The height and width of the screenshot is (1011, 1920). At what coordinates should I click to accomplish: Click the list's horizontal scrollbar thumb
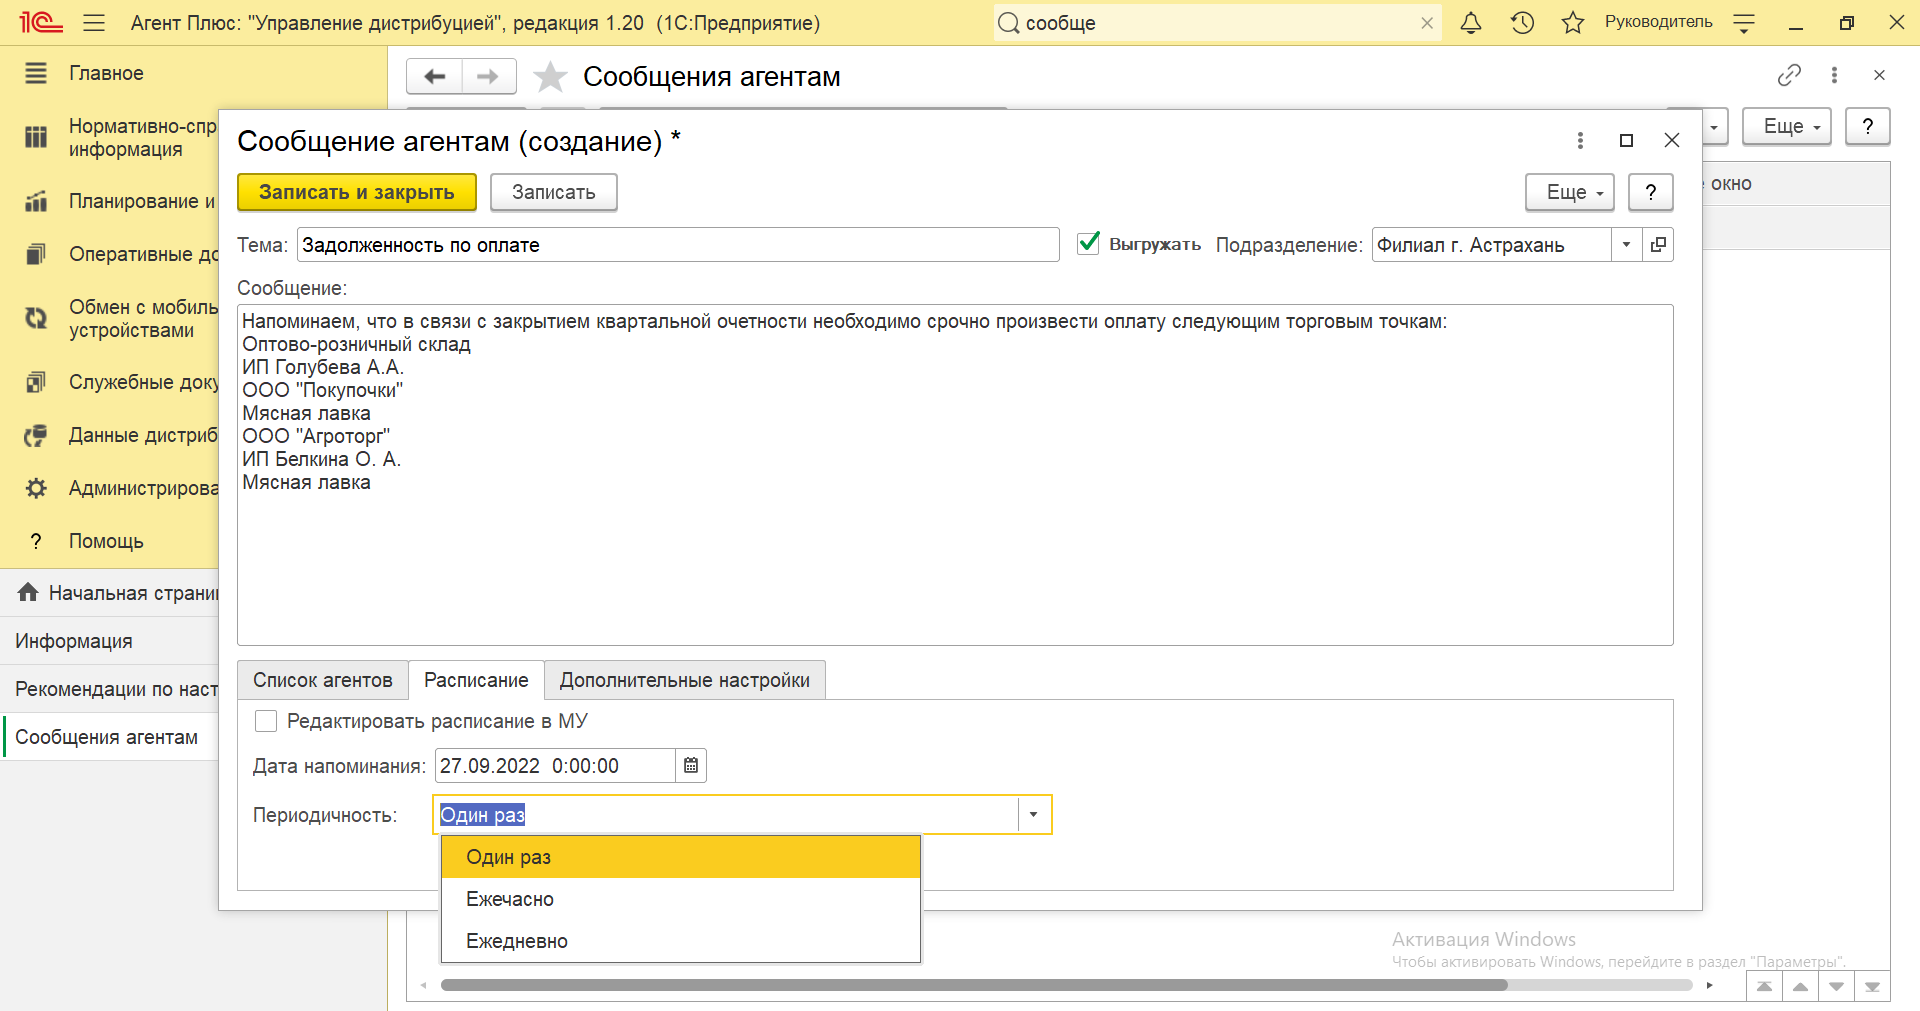pyautogui.click(x=974, y=985)
